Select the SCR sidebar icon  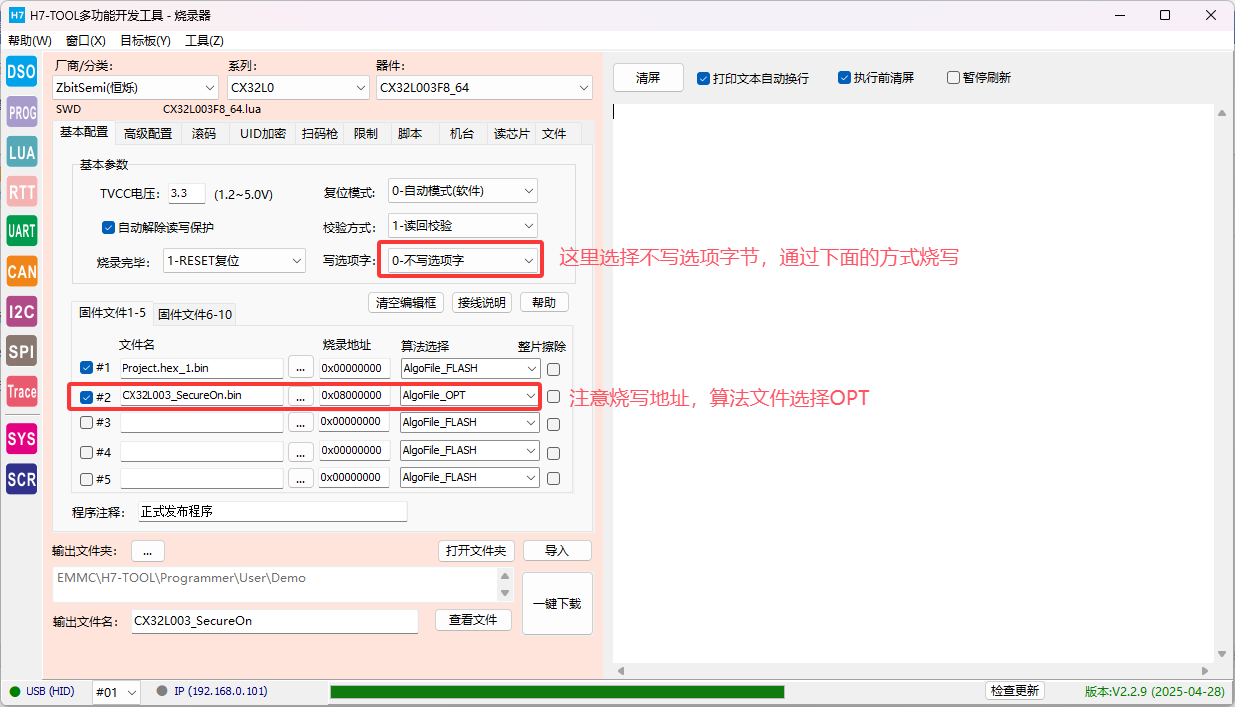pyautogui.click(x=21, y=478)
